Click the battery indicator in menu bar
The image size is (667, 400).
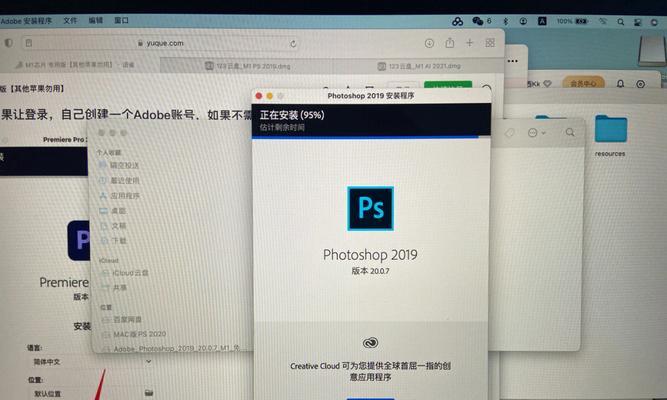click(581, 21)
